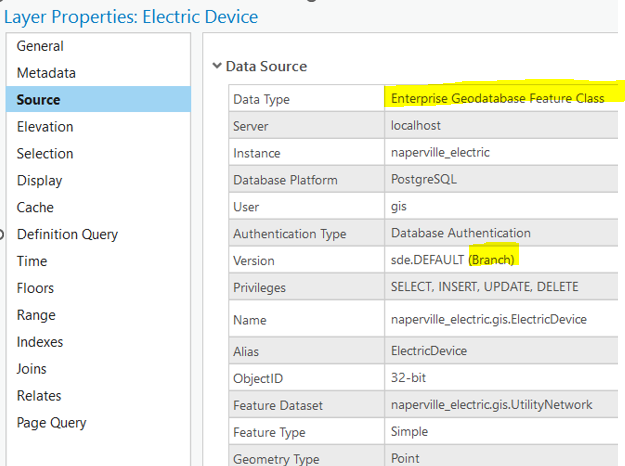Image resolution: width=625 pixels, height=466 pixels.
Task: Open the Page Query tab
Action: point(51,423)
